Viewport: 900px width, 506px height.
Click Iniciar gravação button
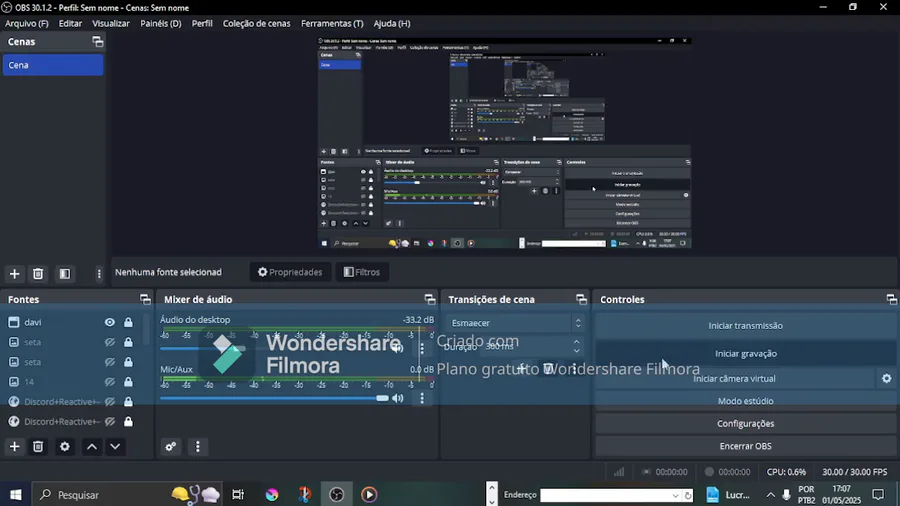(745, 353)
